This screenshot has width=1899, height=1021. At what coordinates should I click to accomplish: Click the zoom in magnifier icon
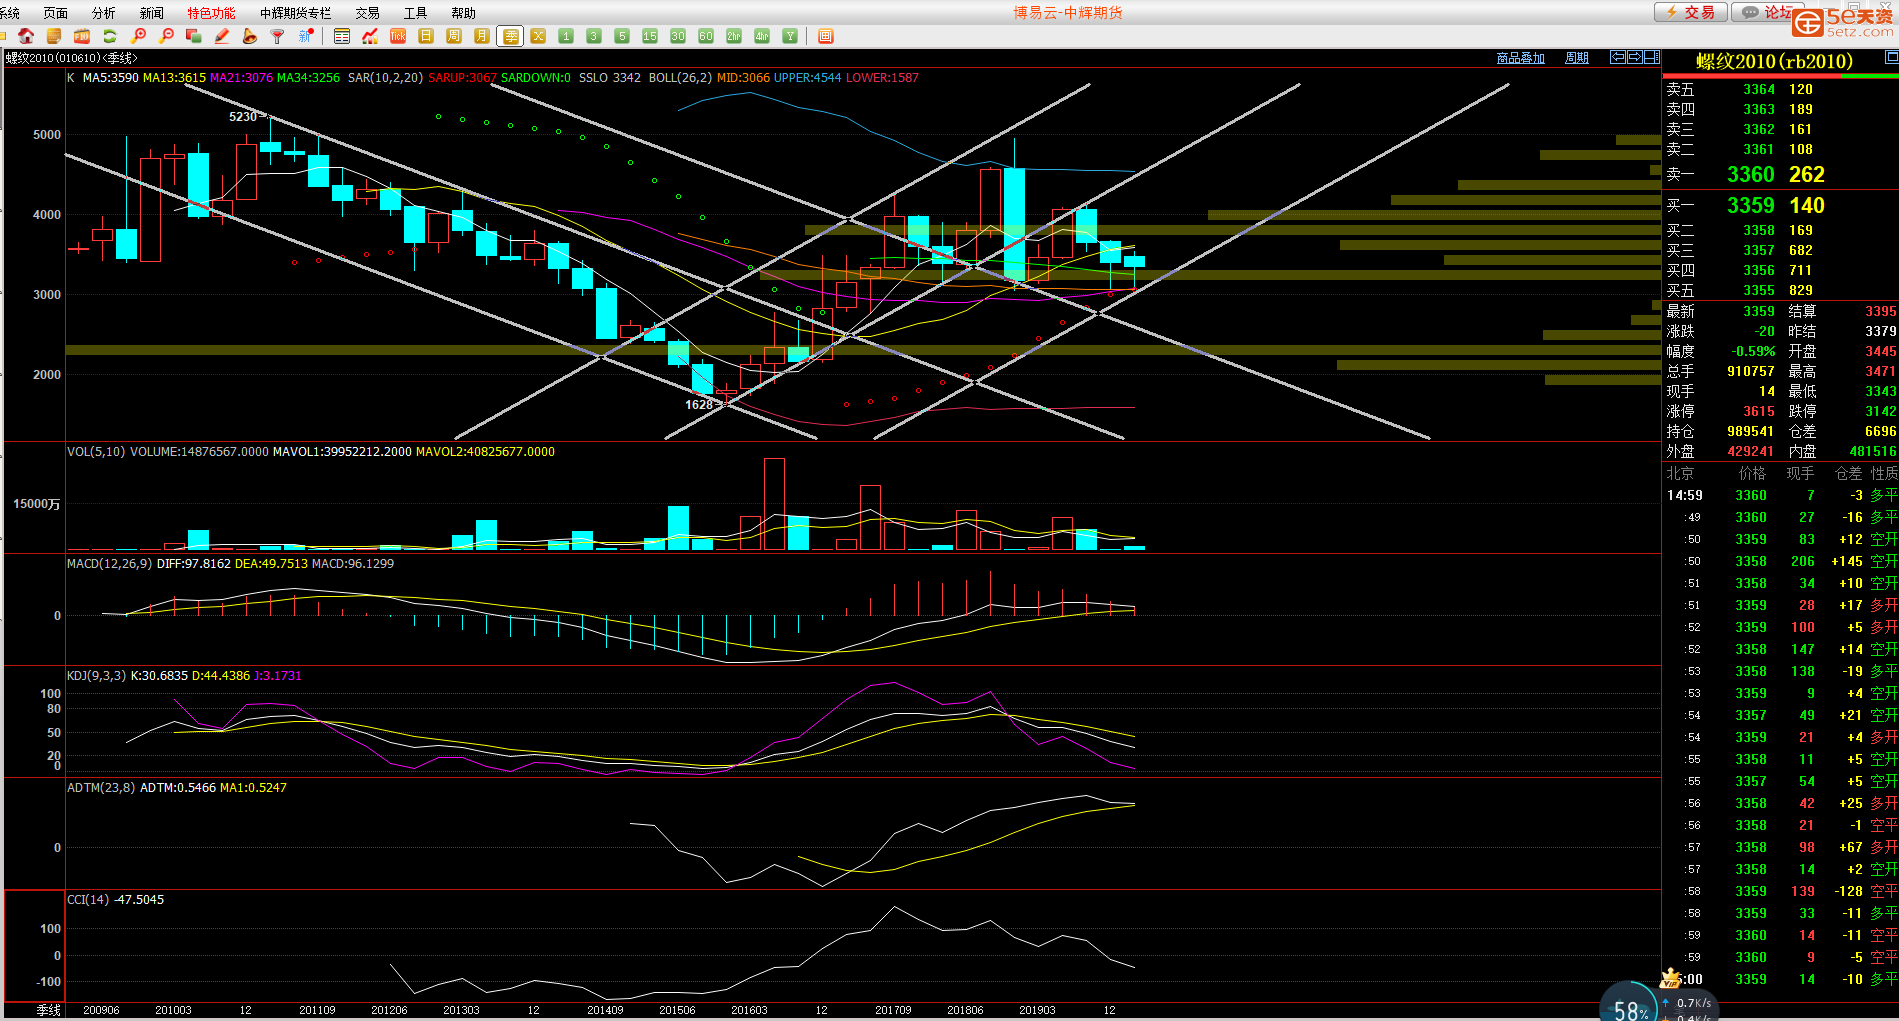139,36
